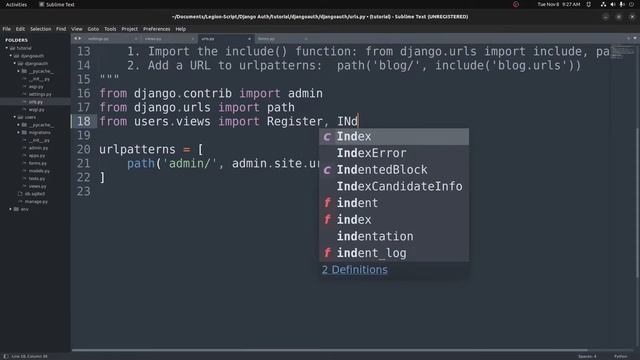Viewport: 640px width, 360px height.
Task: Click the class icon next to IndentedBlock
Action: (x=327, y=170)
